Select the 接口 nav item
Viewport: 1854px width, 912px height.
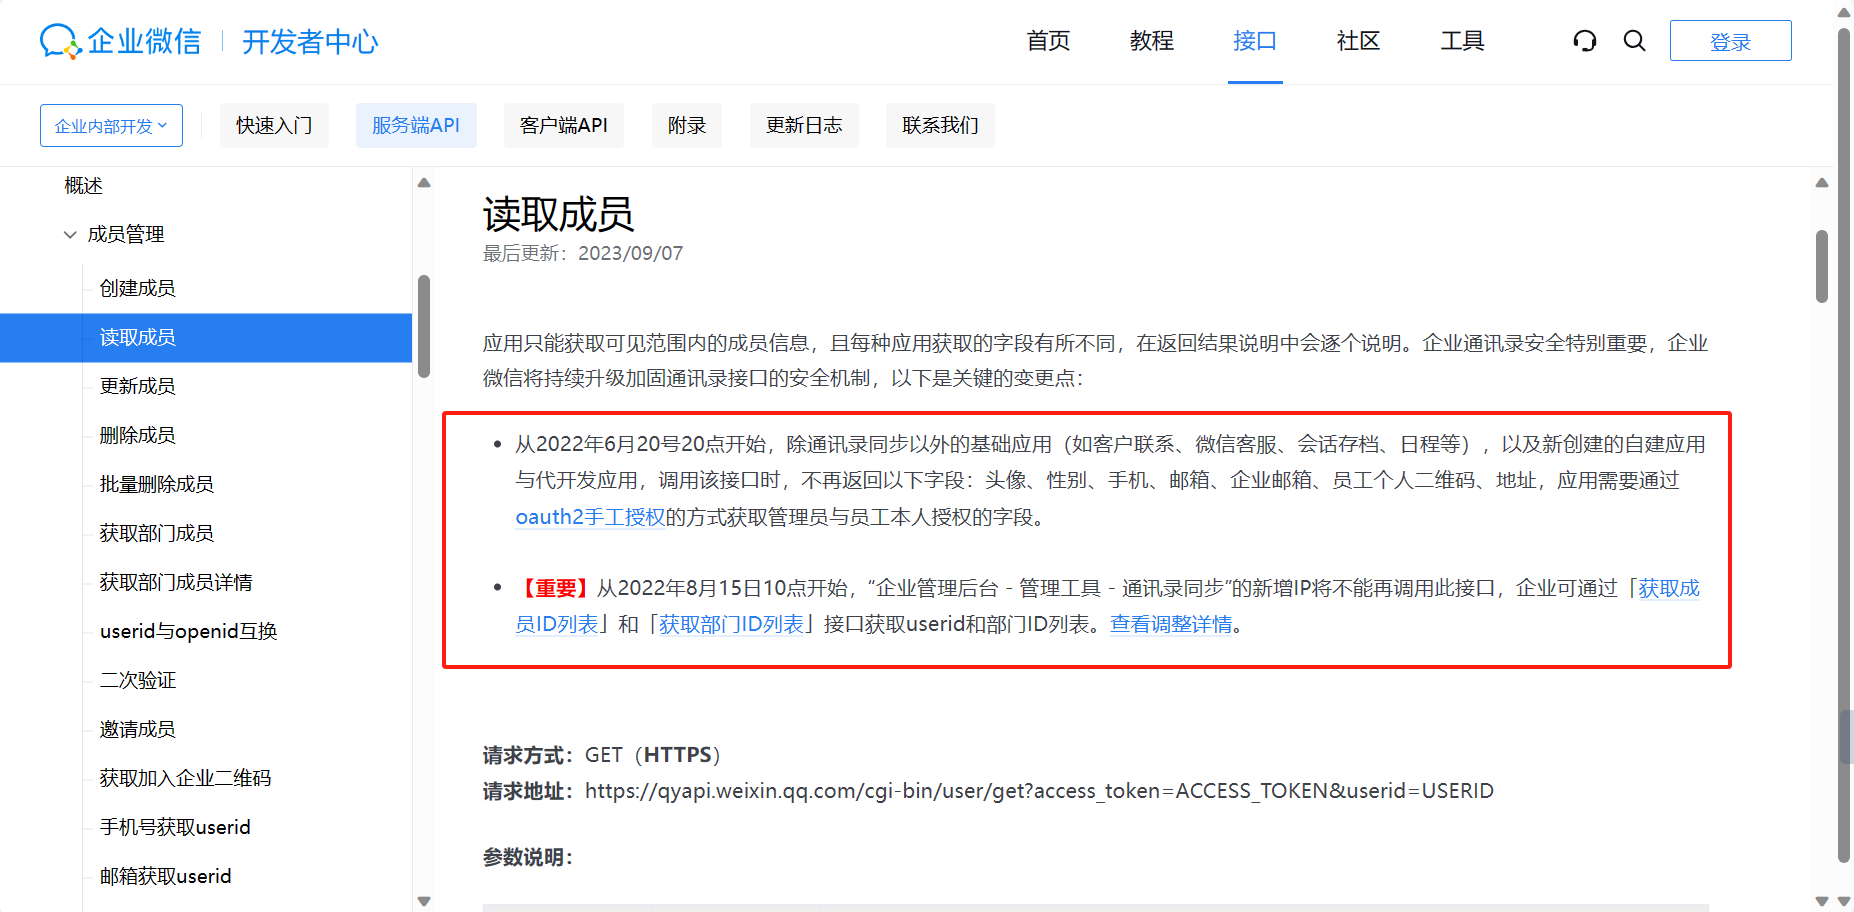click(x=1255, y=41)
